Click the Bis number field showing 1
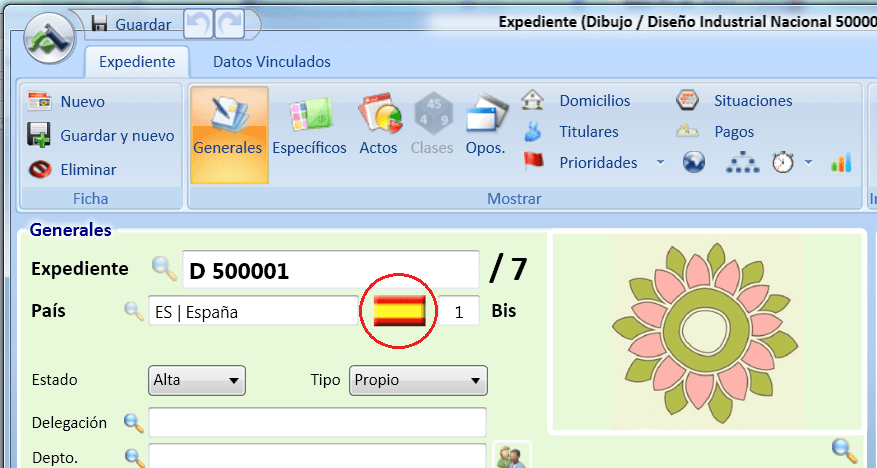 [x=459, y=310]
